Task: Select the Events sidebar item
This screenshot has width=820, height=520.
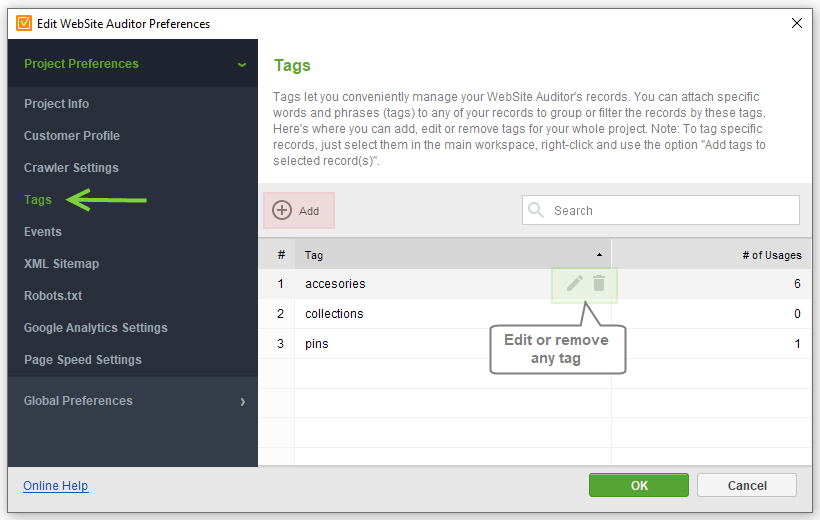Action: click(43, 231)
